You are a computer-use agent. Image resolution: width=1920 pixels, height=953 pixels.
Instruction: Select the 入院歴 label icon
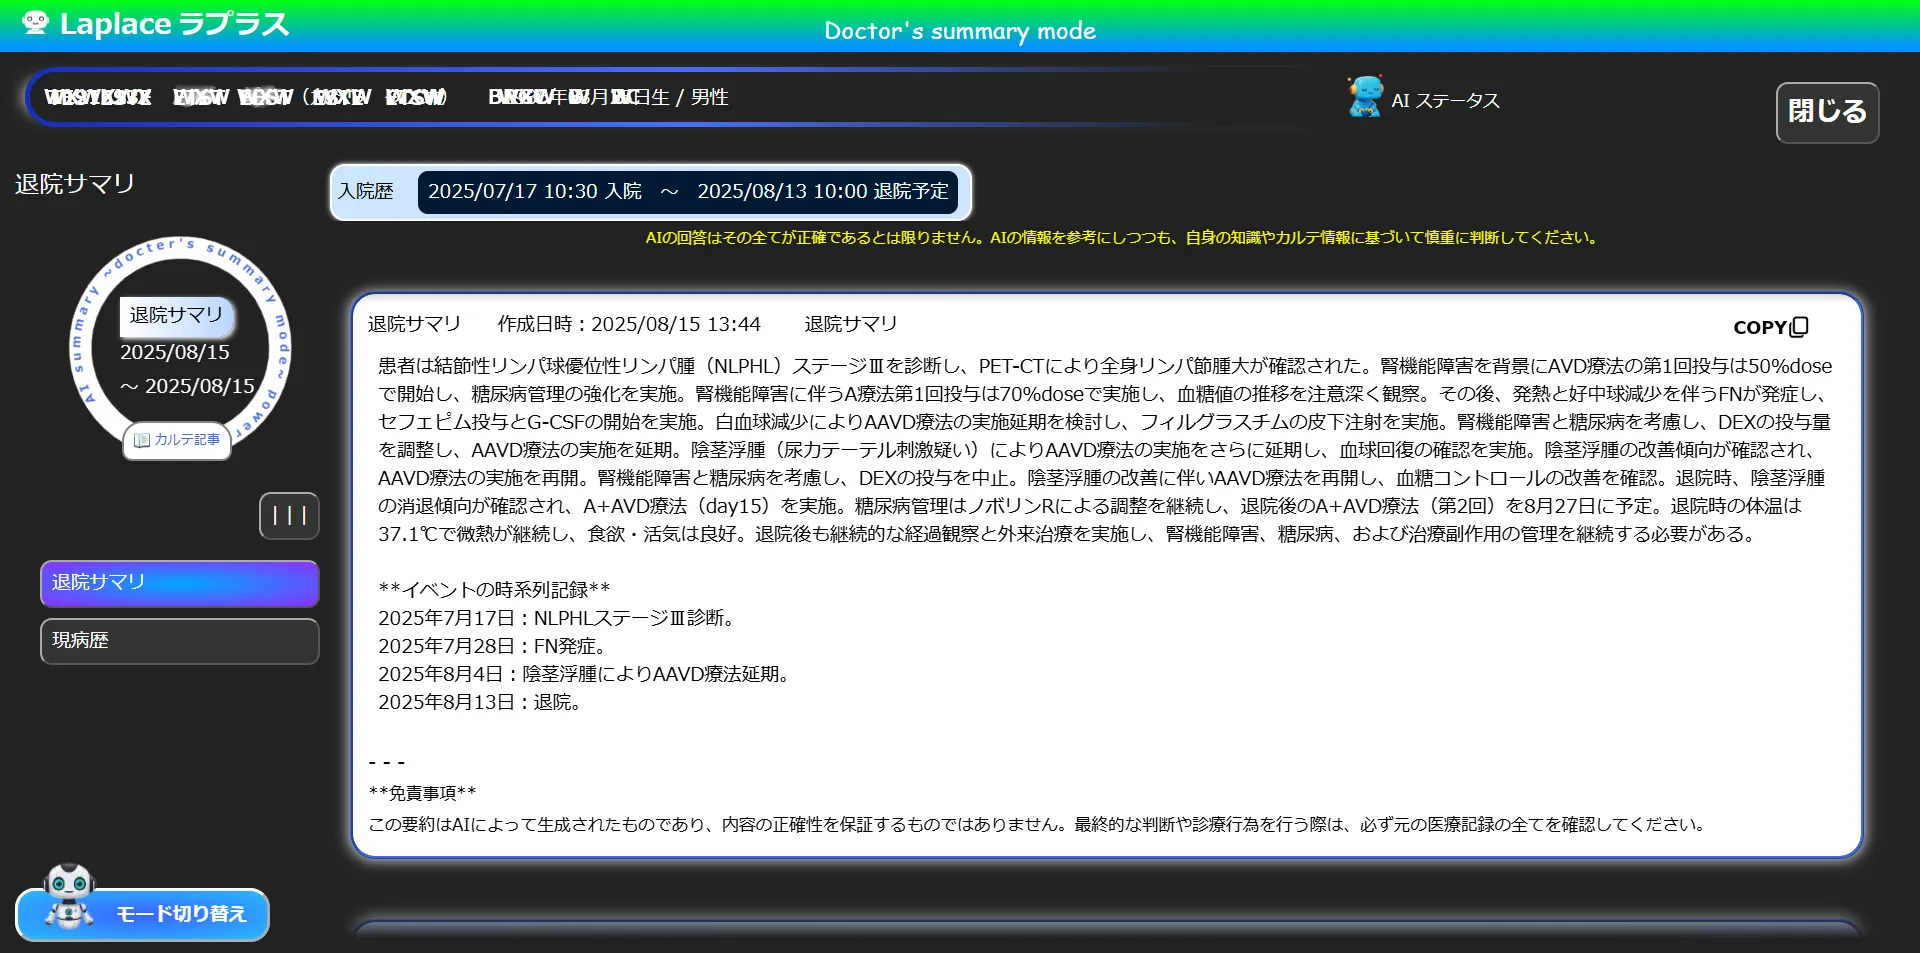click(367, 191)
